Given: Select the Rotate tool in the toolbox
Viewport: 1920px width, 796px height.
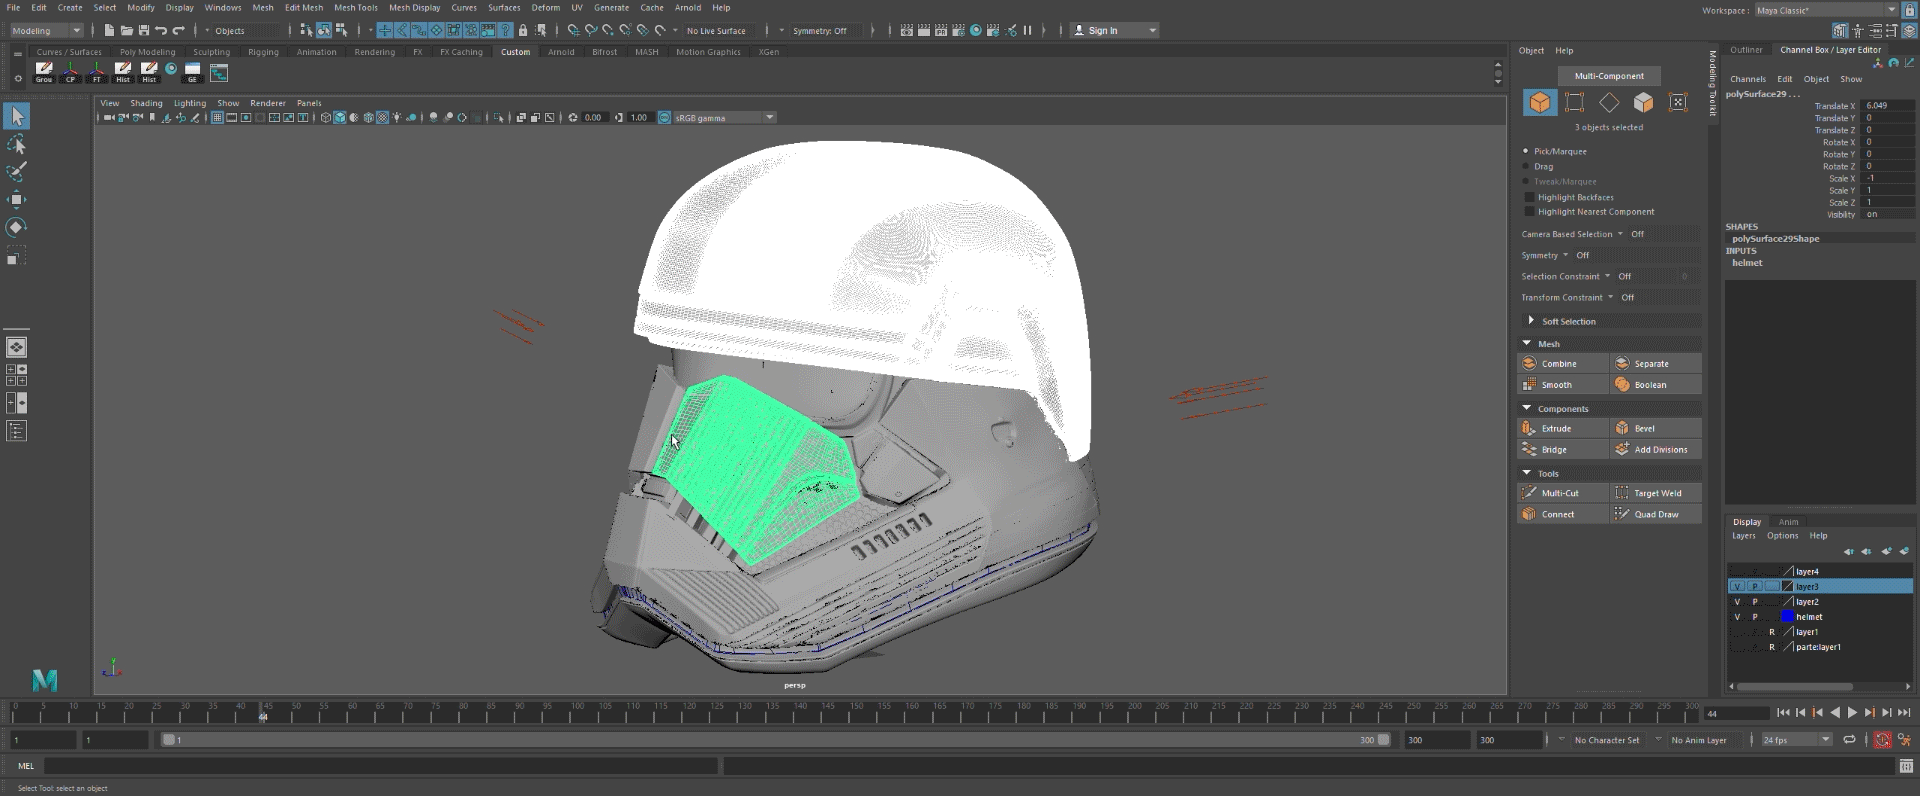Looking at the screenshot, I should point(16,227).
